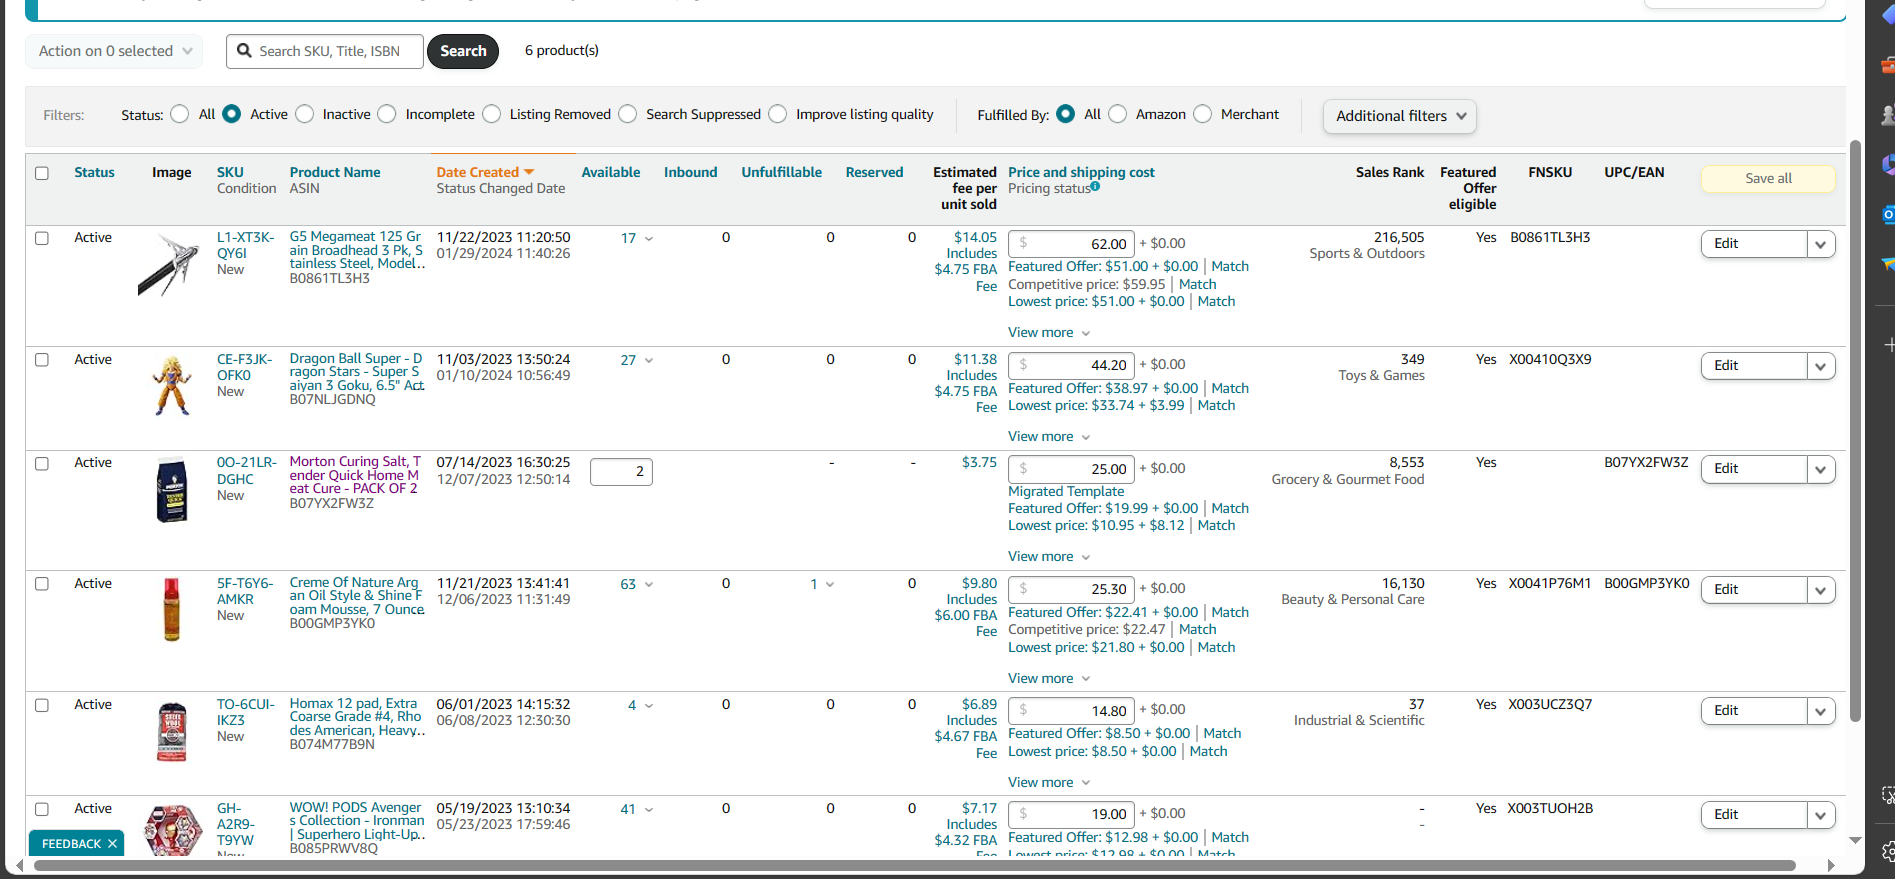Click the Date Created sort arrow
The height and width of the screenshot is (879, 1895).
529,172
